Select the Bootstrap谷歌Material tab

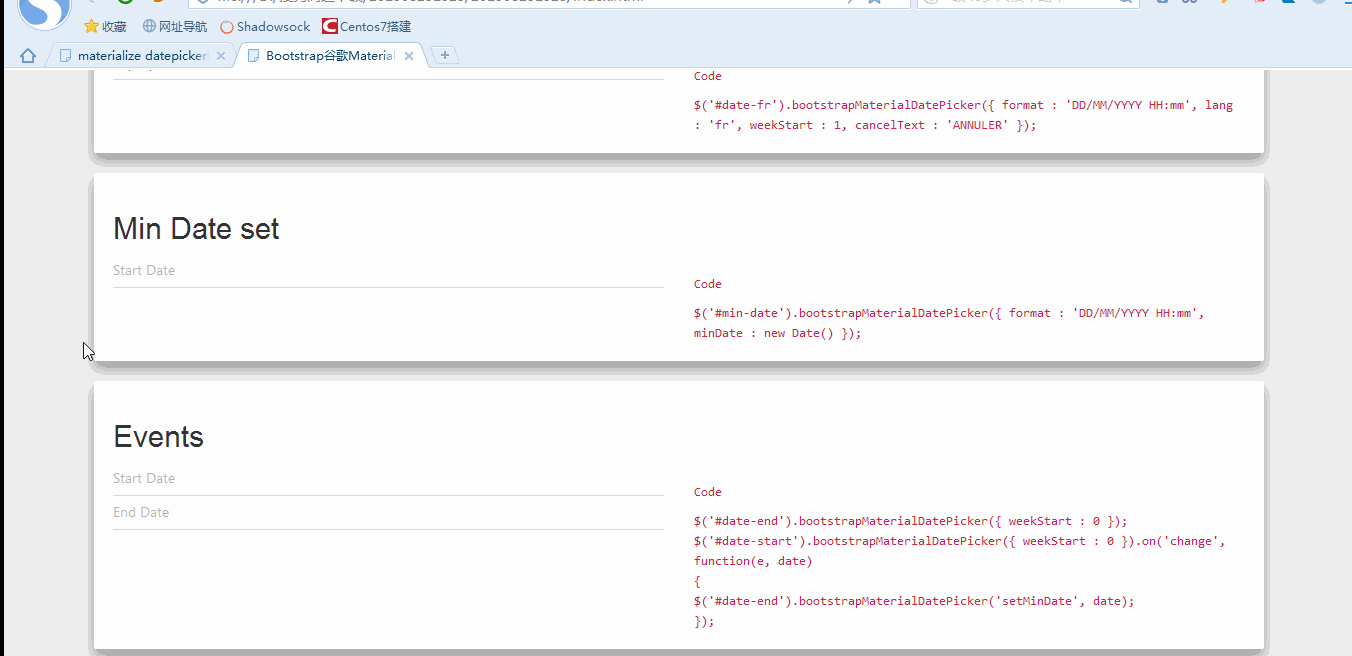[328, 56]
